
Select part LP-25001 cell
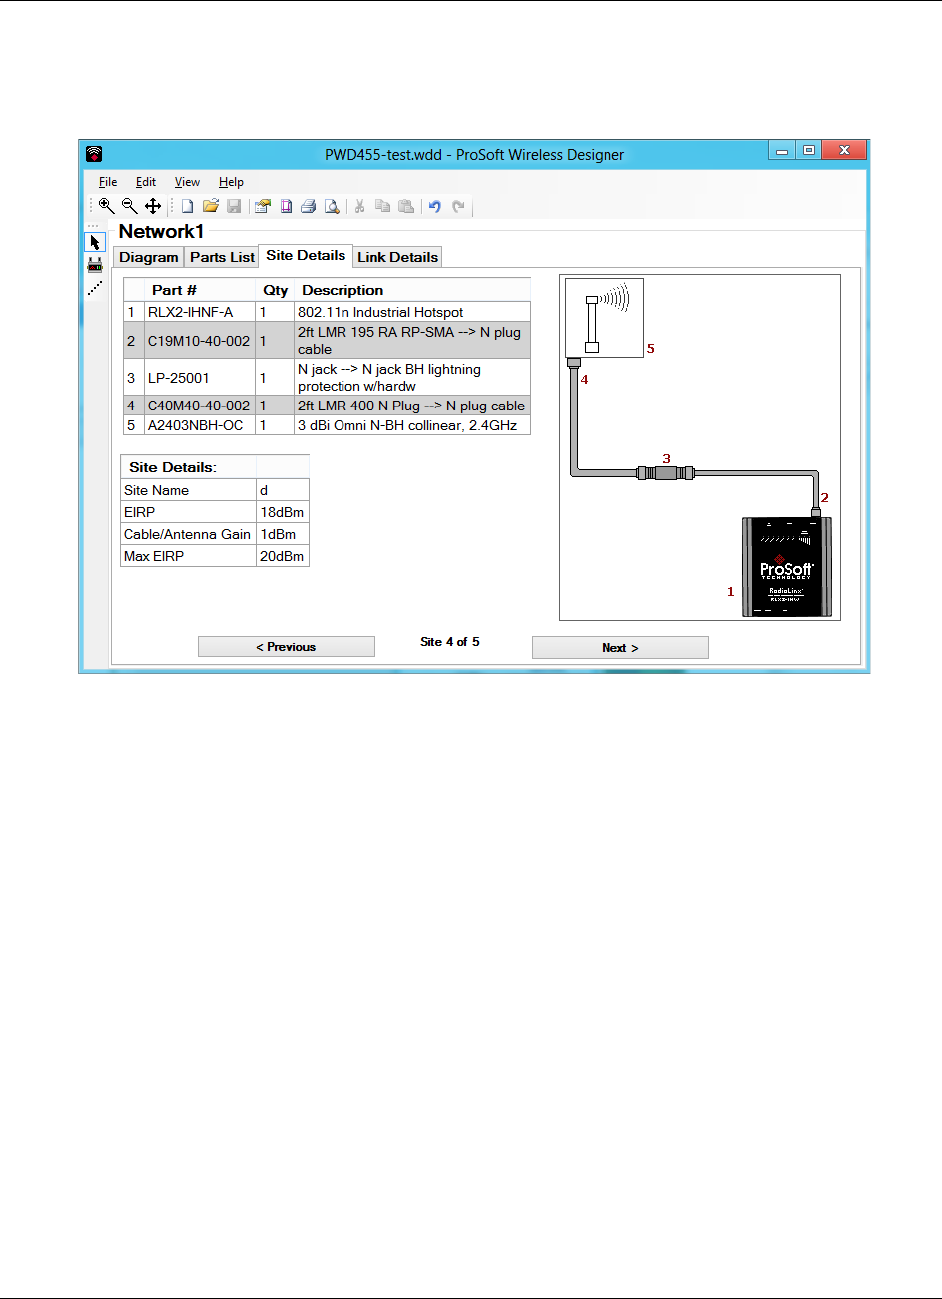tap(201, 378)
